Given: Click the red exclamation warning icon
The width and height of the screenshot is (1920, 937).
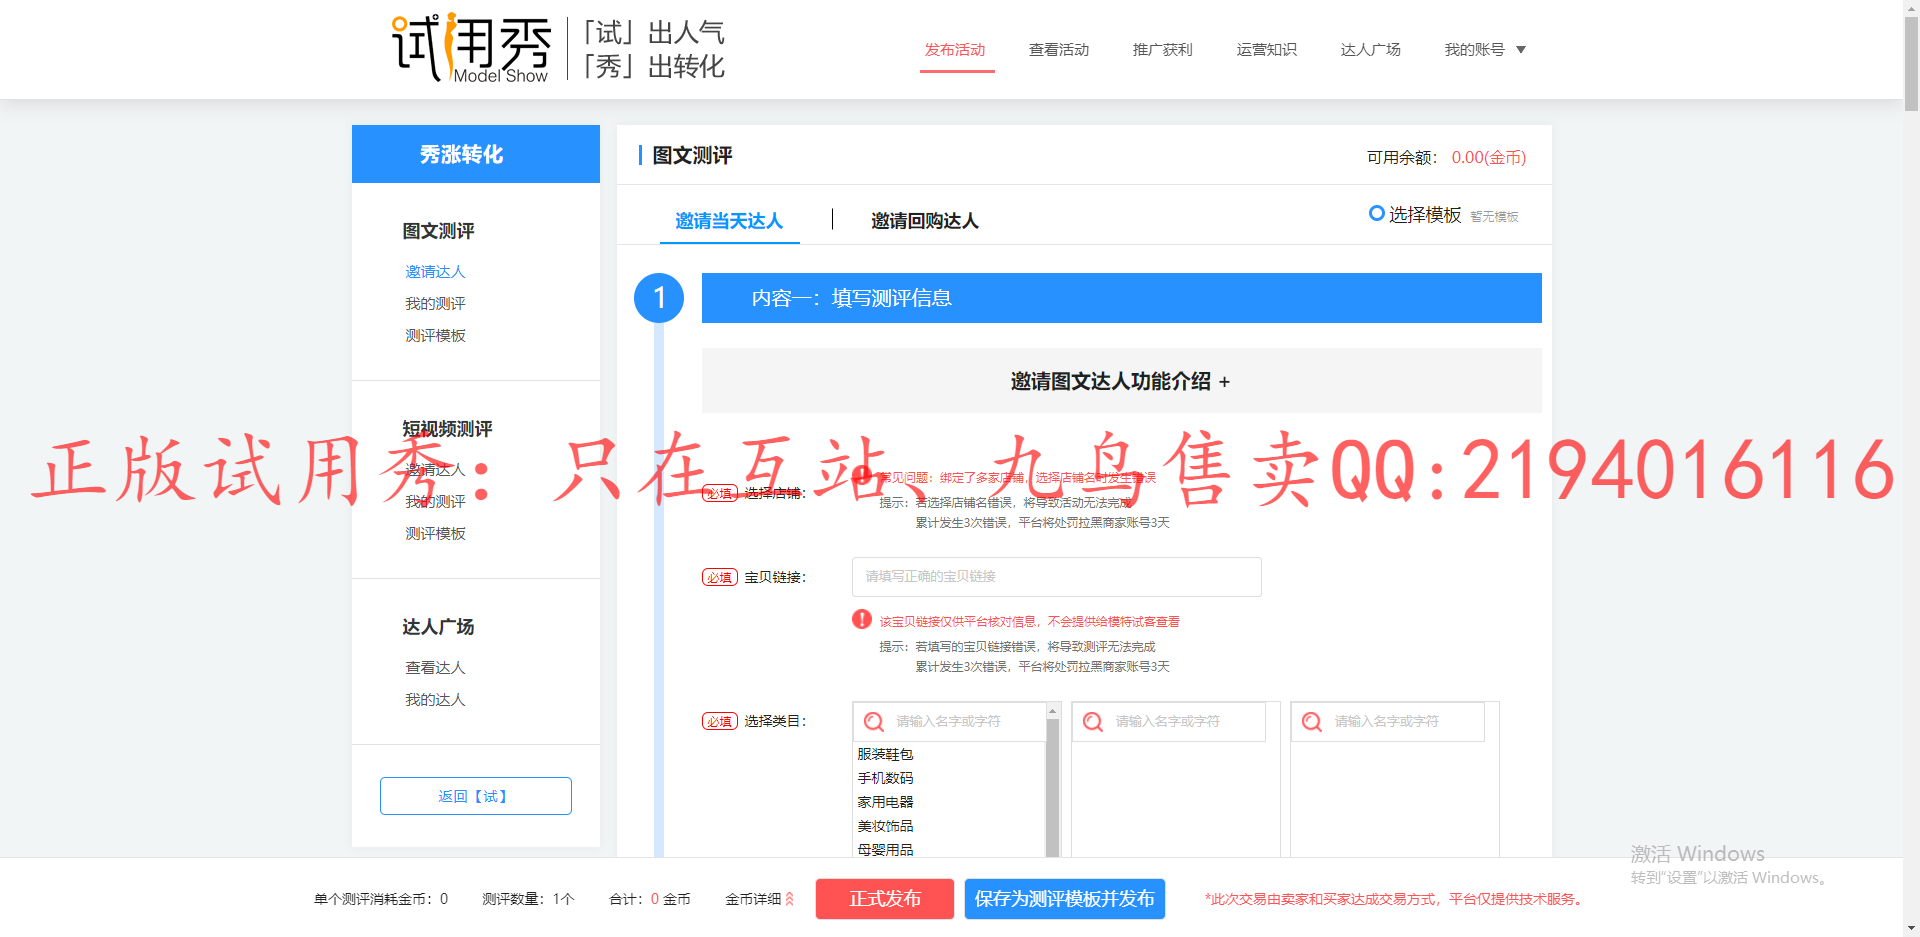Looking at the screenshot, I should [x=862, y=620].
